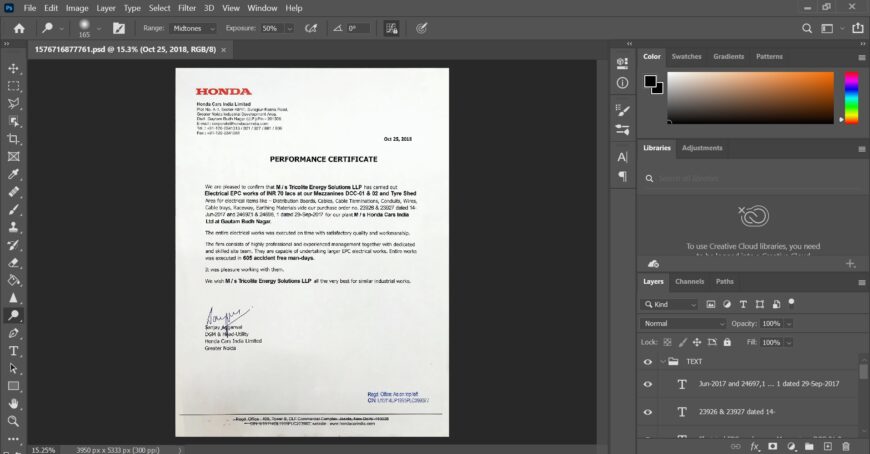The height and width of the screenshot is (454, 870).
Task: Toggle Protect Tones option
Action: pyautogui.click(x=391, y=28)
